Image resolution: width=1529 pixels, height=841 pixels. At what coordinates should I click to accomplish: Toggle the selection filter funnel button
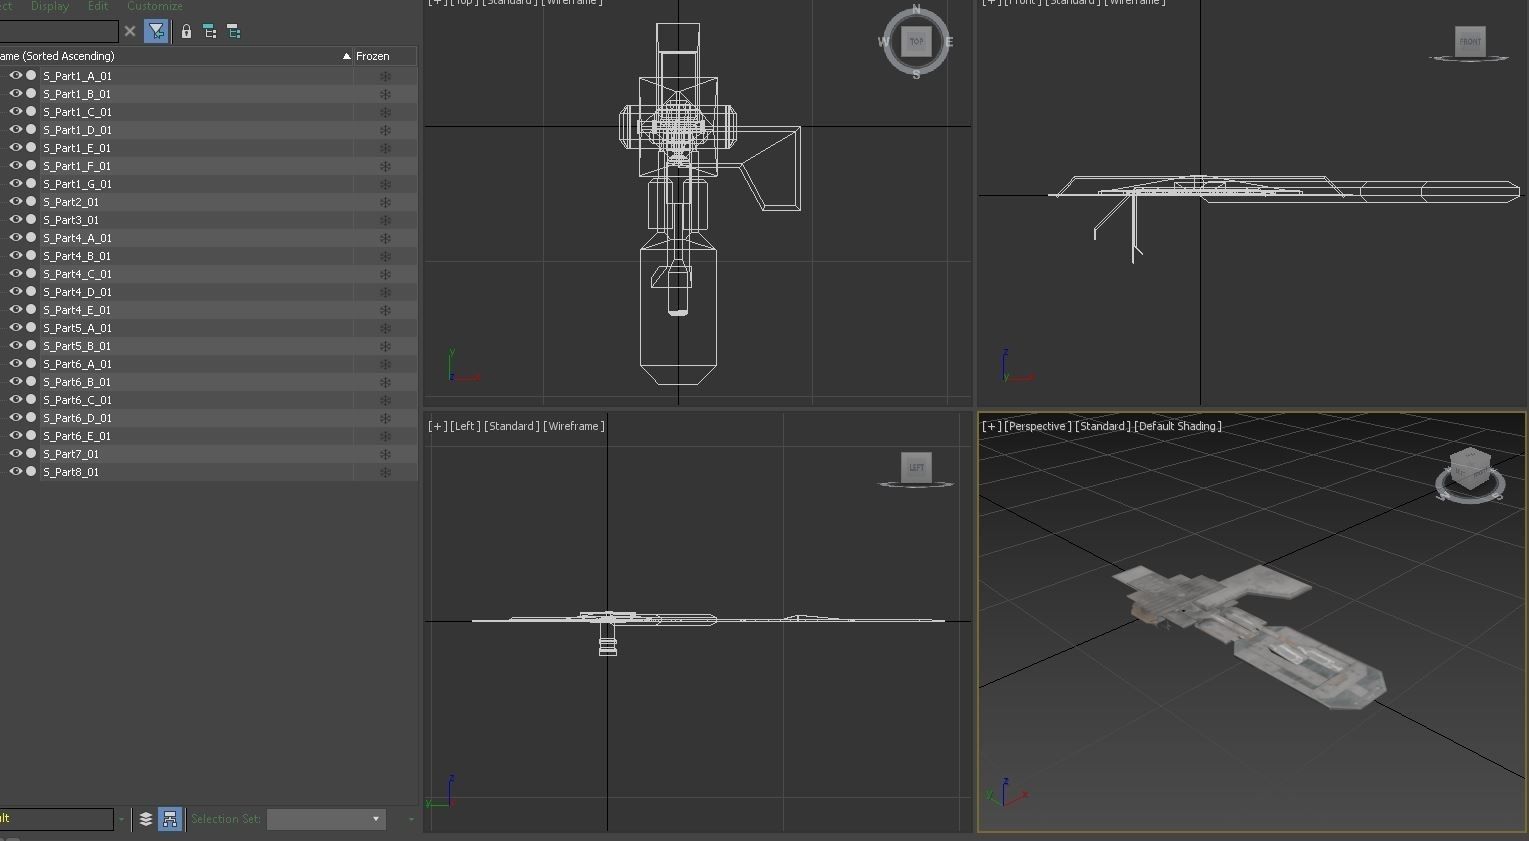[x=156, y=32]
